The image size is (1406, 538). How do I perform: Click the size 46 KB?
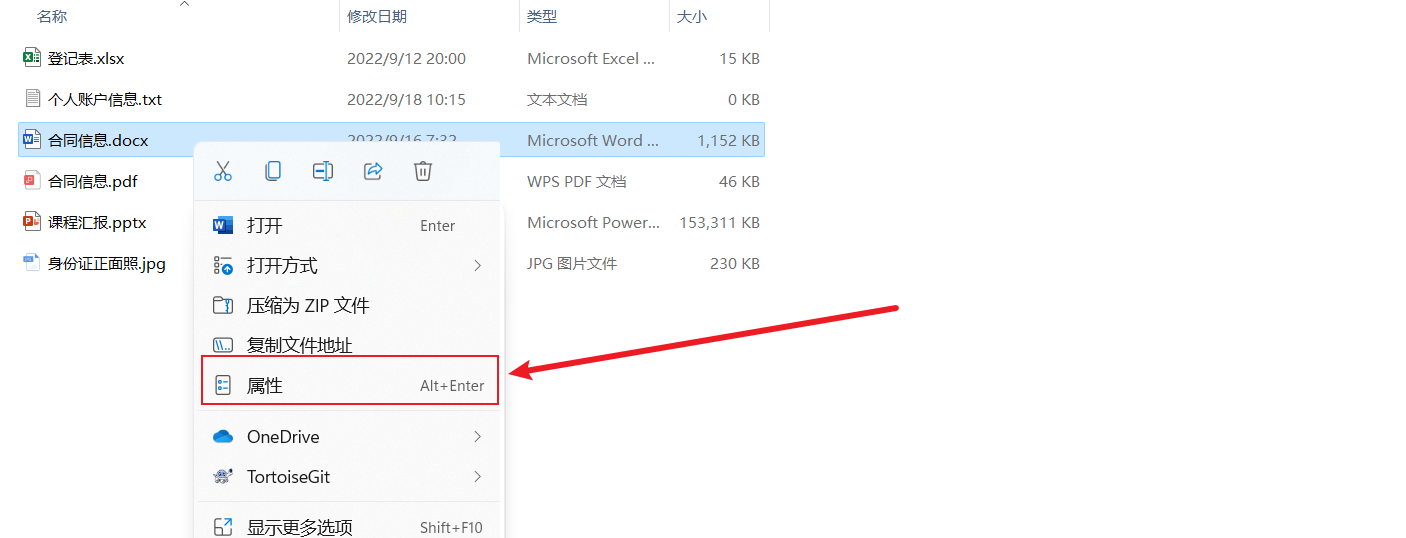click(740, 181)
